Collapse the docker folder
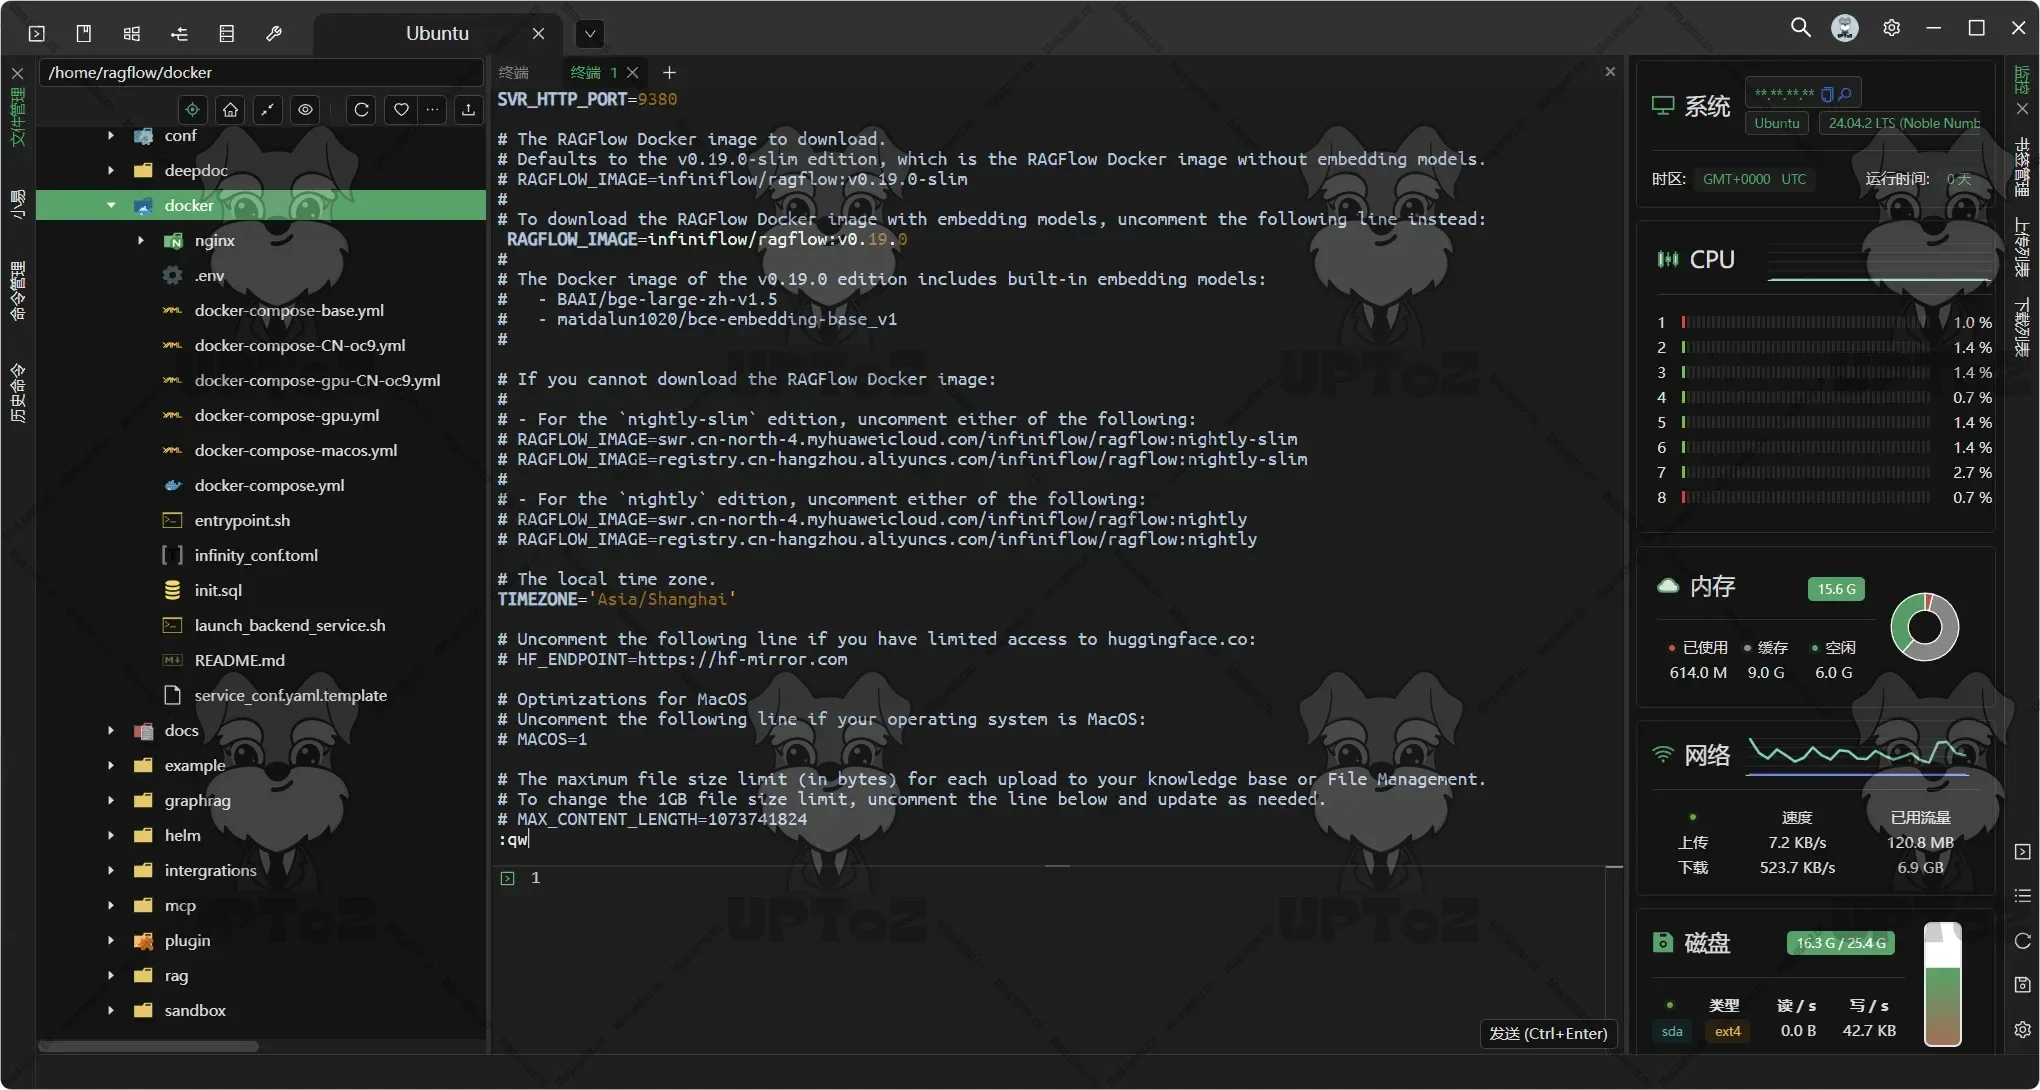Screen dimensions: 2040x1090 tap(111, 205)
